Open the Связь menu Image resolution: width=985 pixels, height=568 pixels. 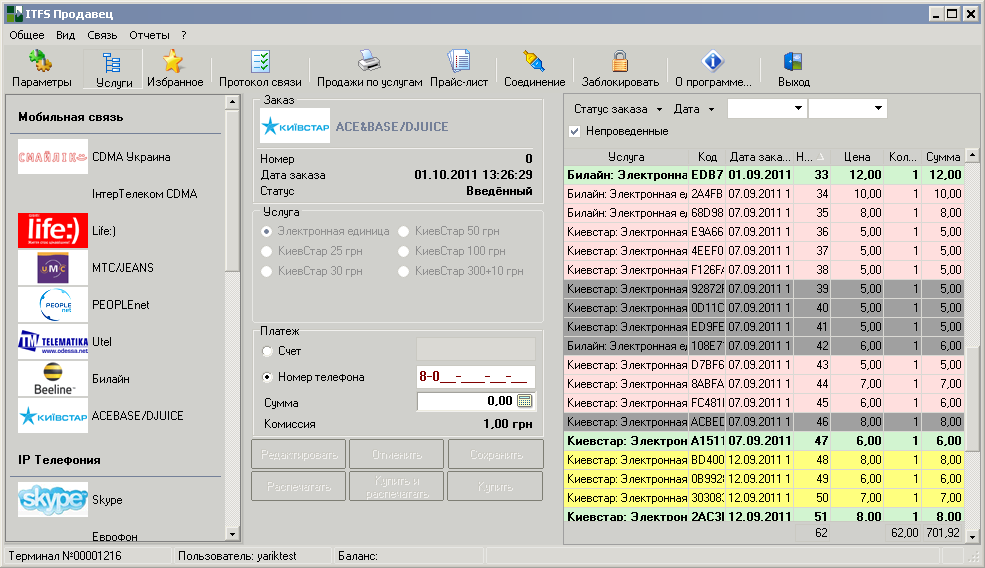tap(102, 35)
